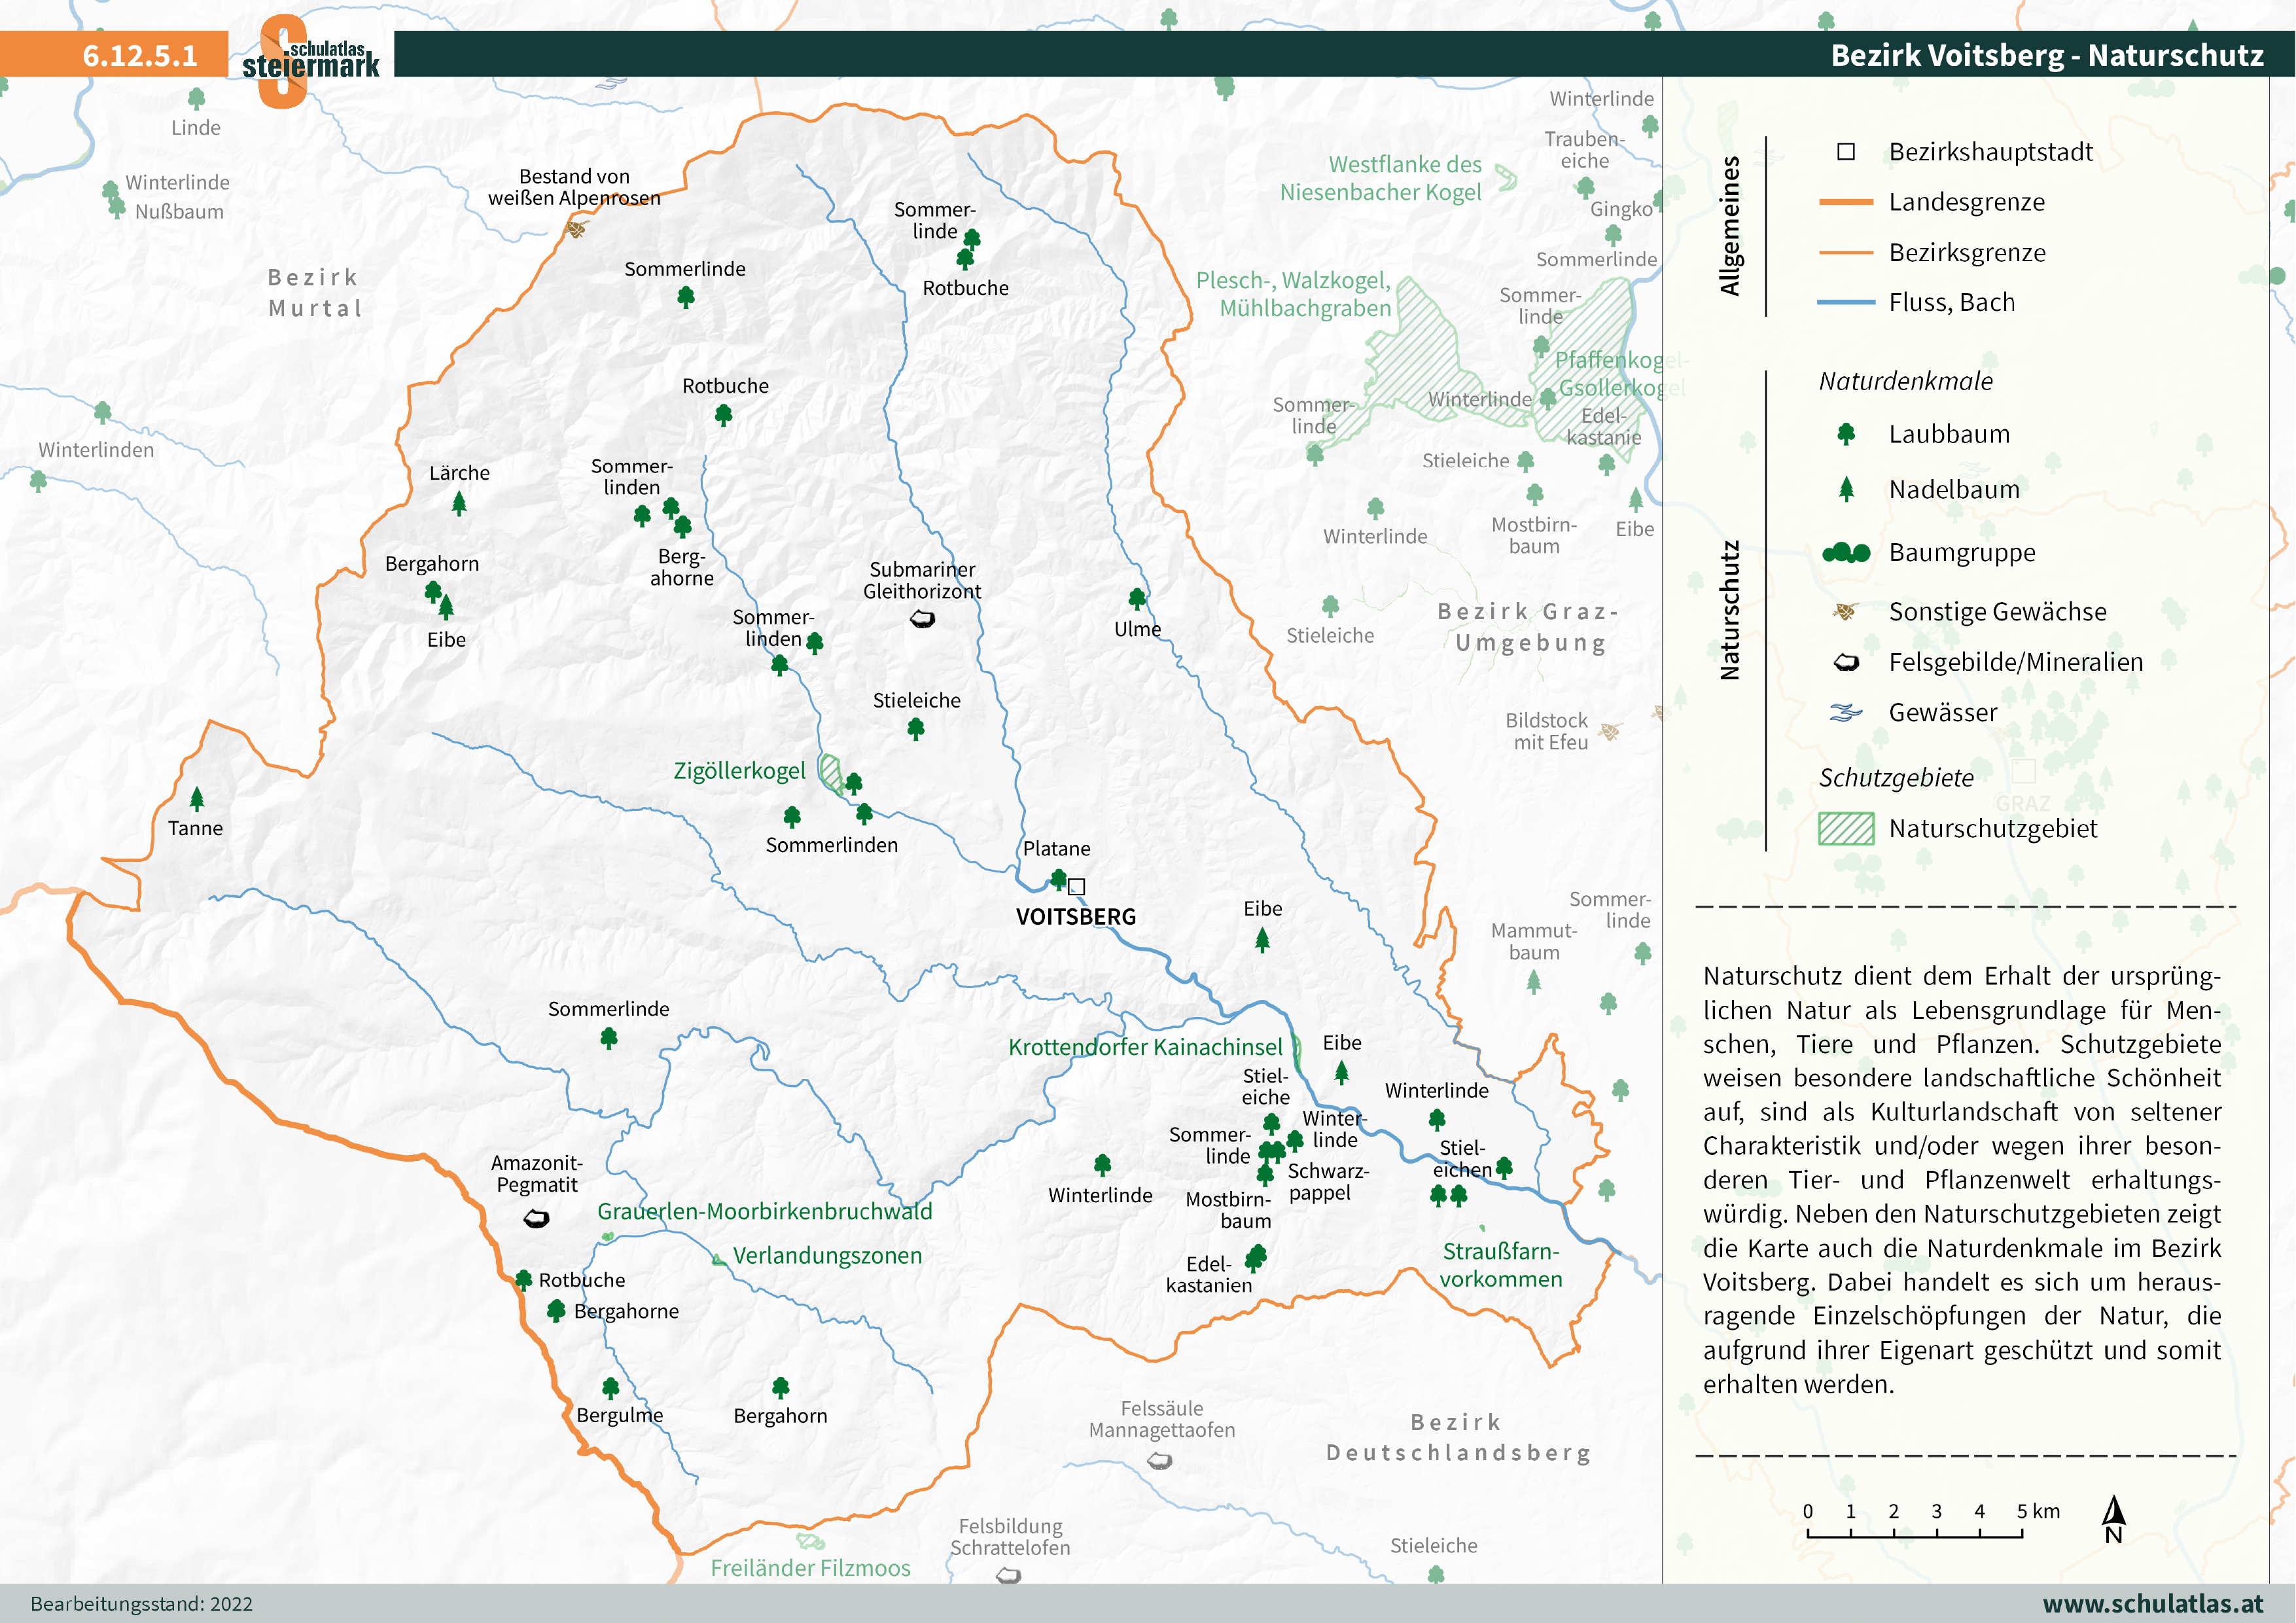The image size is (2296, 1623).
Task: Click the Platane tree icon near Voitsberg
Action: (1058, 879)
